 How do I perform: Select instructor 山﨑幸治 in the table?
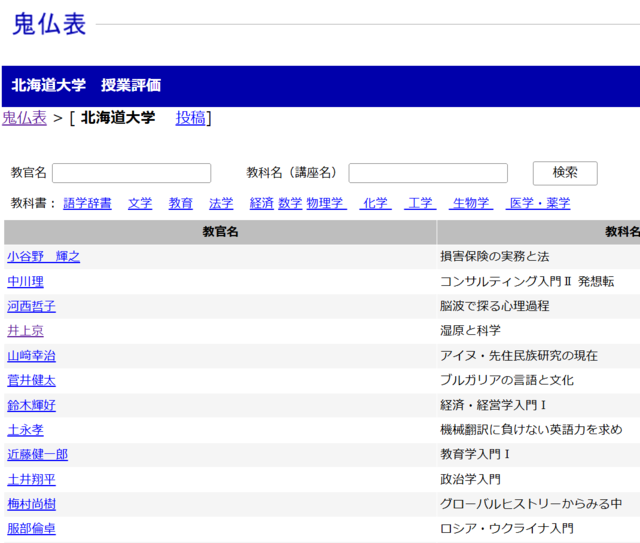pyautogui.click(x=31, y=356)
